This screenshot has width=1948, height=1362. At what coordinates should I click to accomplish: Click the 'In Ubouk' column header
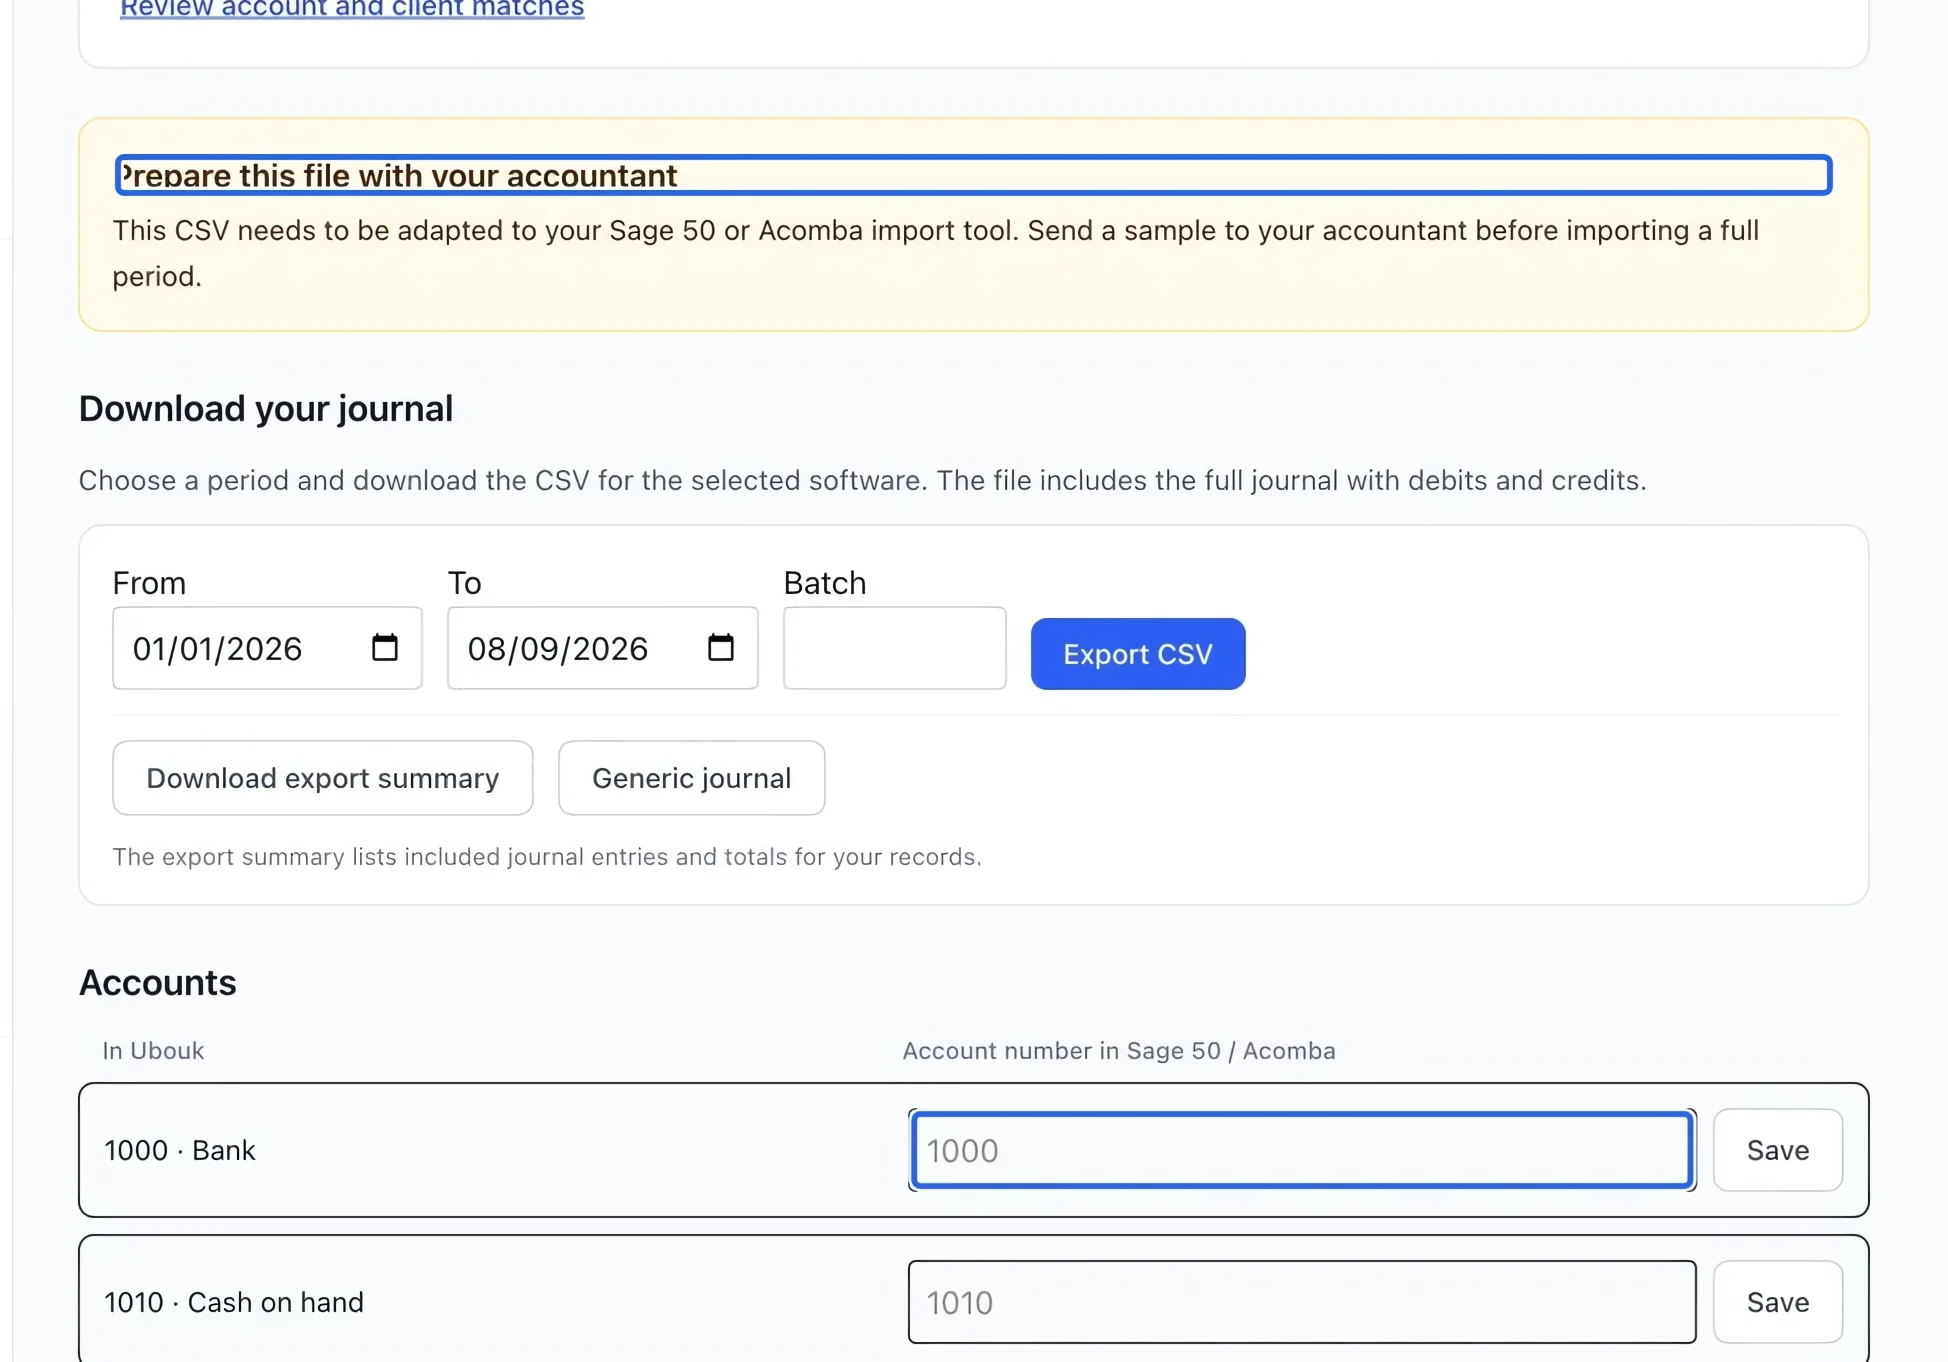pos(153,1051)
